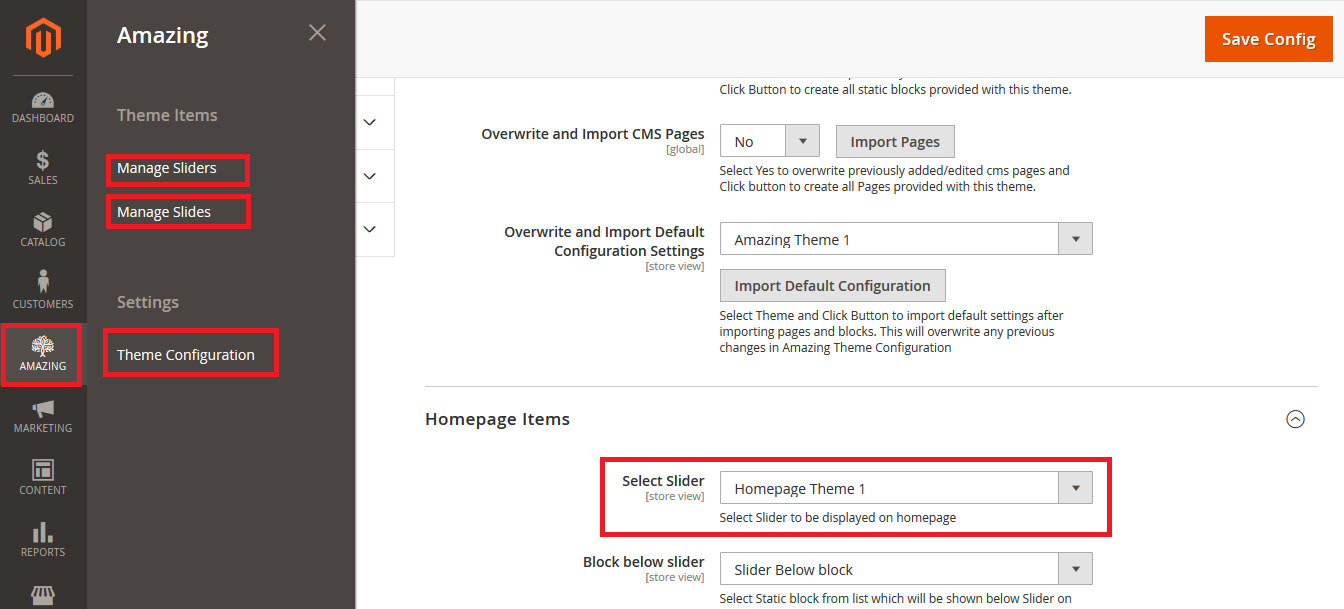This screenshot has width=1344, height=609.
Task: Open the Dashboard sidebar menu
Action: [43, 107]
